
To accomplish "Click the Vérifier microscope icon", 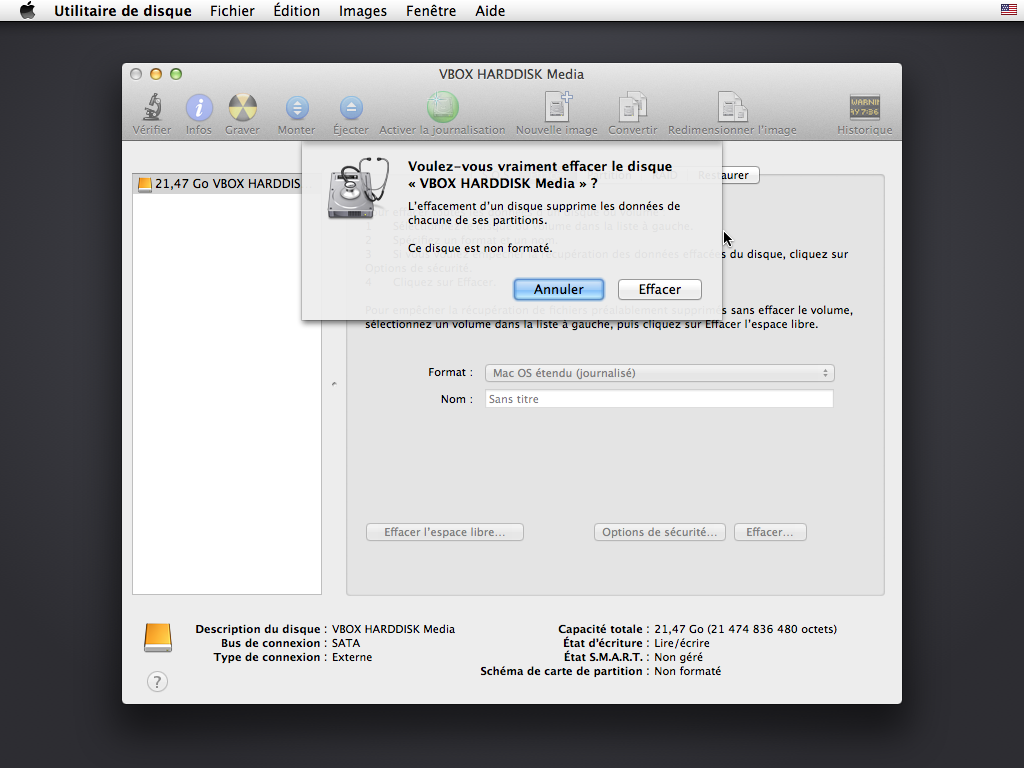I will click(152, 108).
